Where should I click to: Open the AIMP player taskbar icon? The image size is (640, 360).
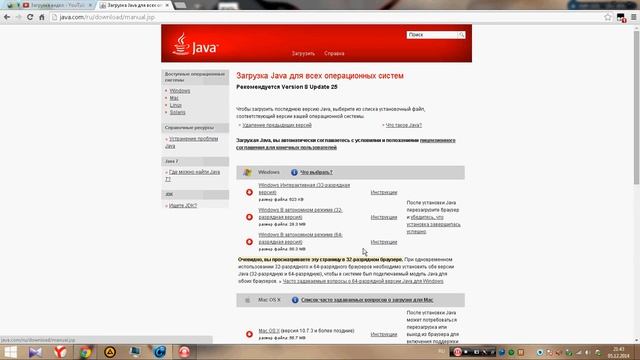(110, 352)
